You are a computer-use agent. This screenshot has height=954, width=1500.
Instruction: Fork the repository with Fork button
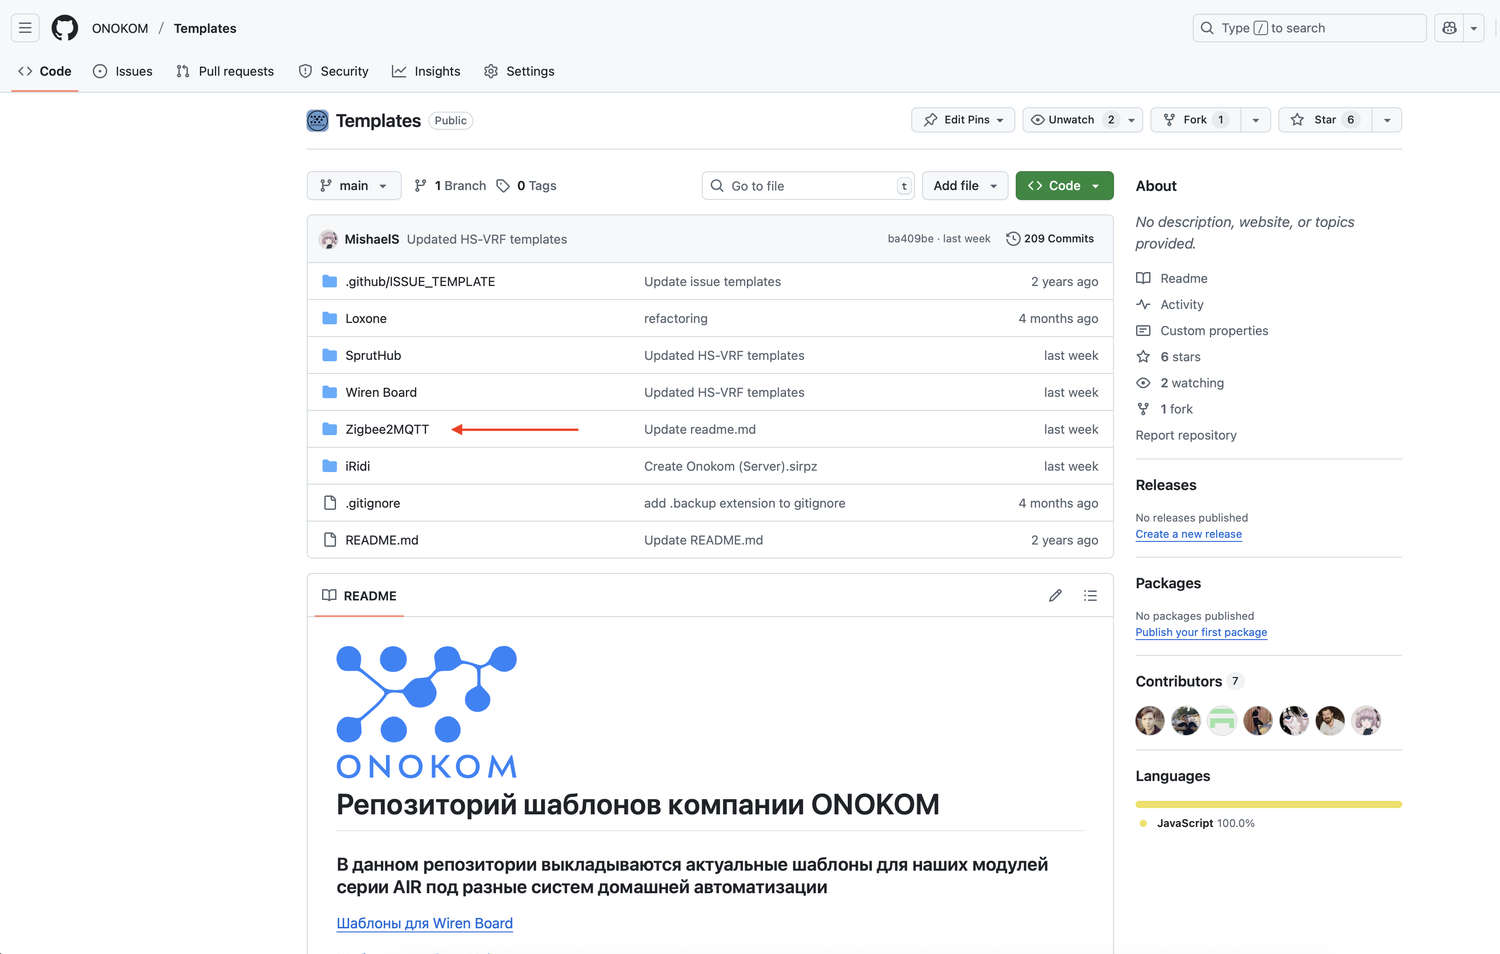pos(1195,120)
